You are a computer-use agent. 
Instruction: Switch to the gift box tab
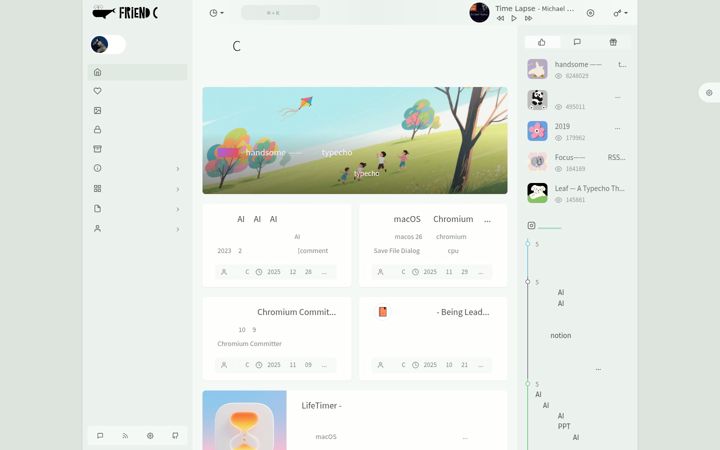pyautogui.click(x=613, y=42)
